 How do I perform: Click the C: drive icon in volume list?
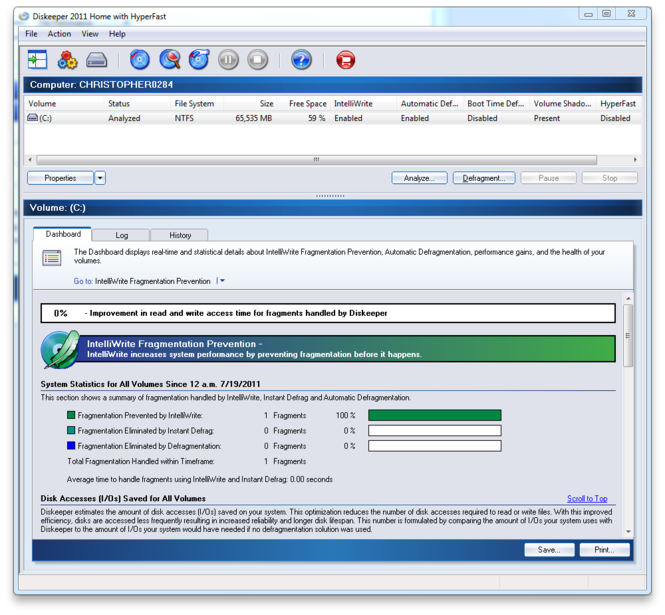(x=32, y=117)
